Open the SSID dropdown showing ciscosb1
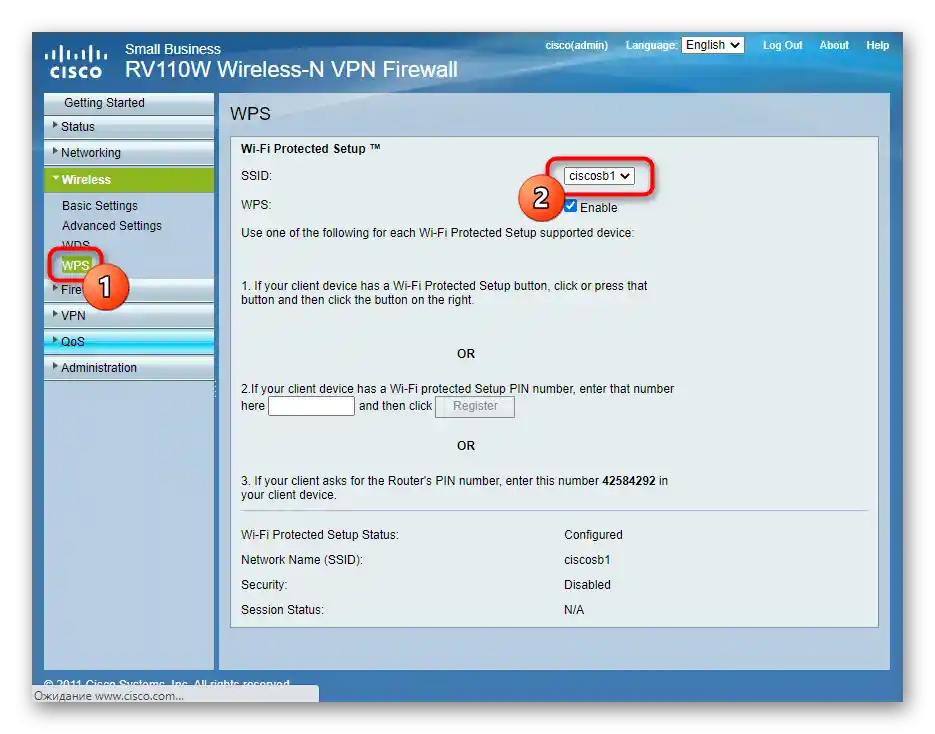The height and width of the screenshot is (734, 935). (x=599, y=176)
